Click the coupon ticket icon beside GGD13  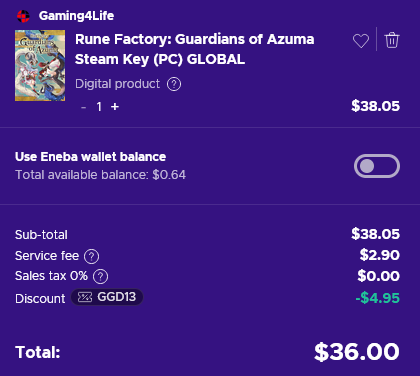[85, 297]
